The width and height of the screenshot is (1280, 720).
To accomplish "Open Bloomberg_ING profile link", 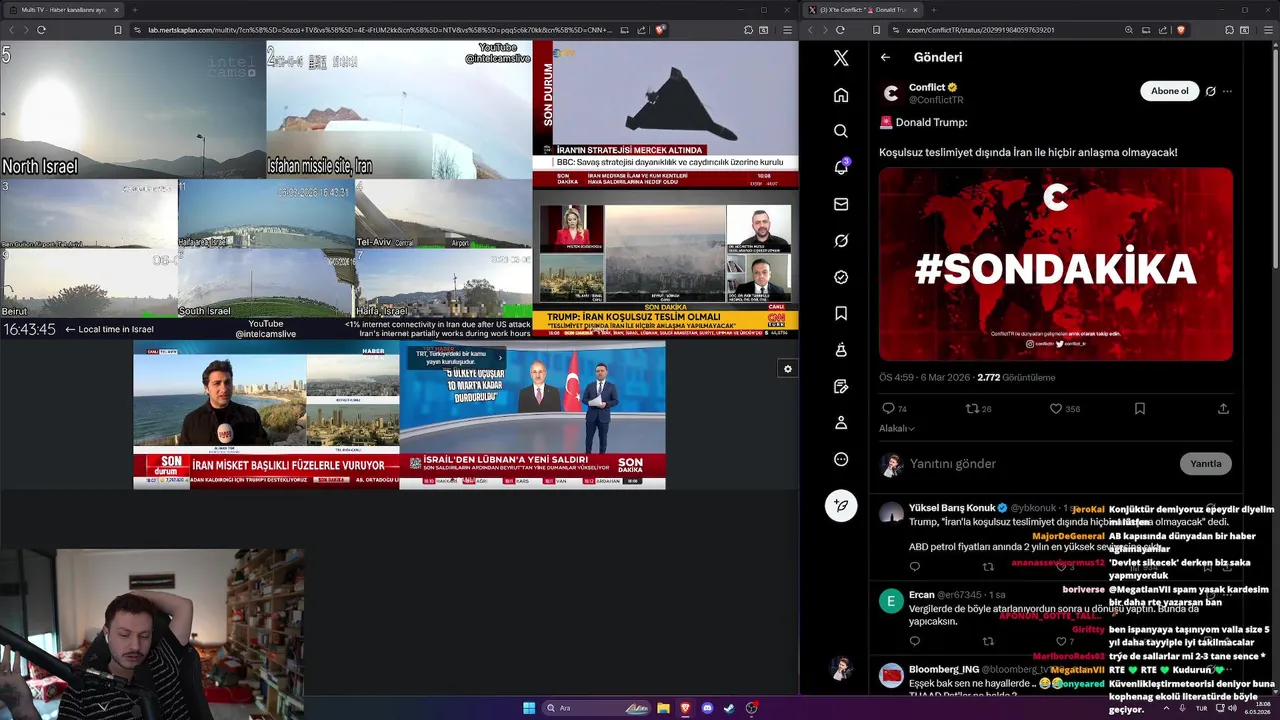I will pos(944,669).
